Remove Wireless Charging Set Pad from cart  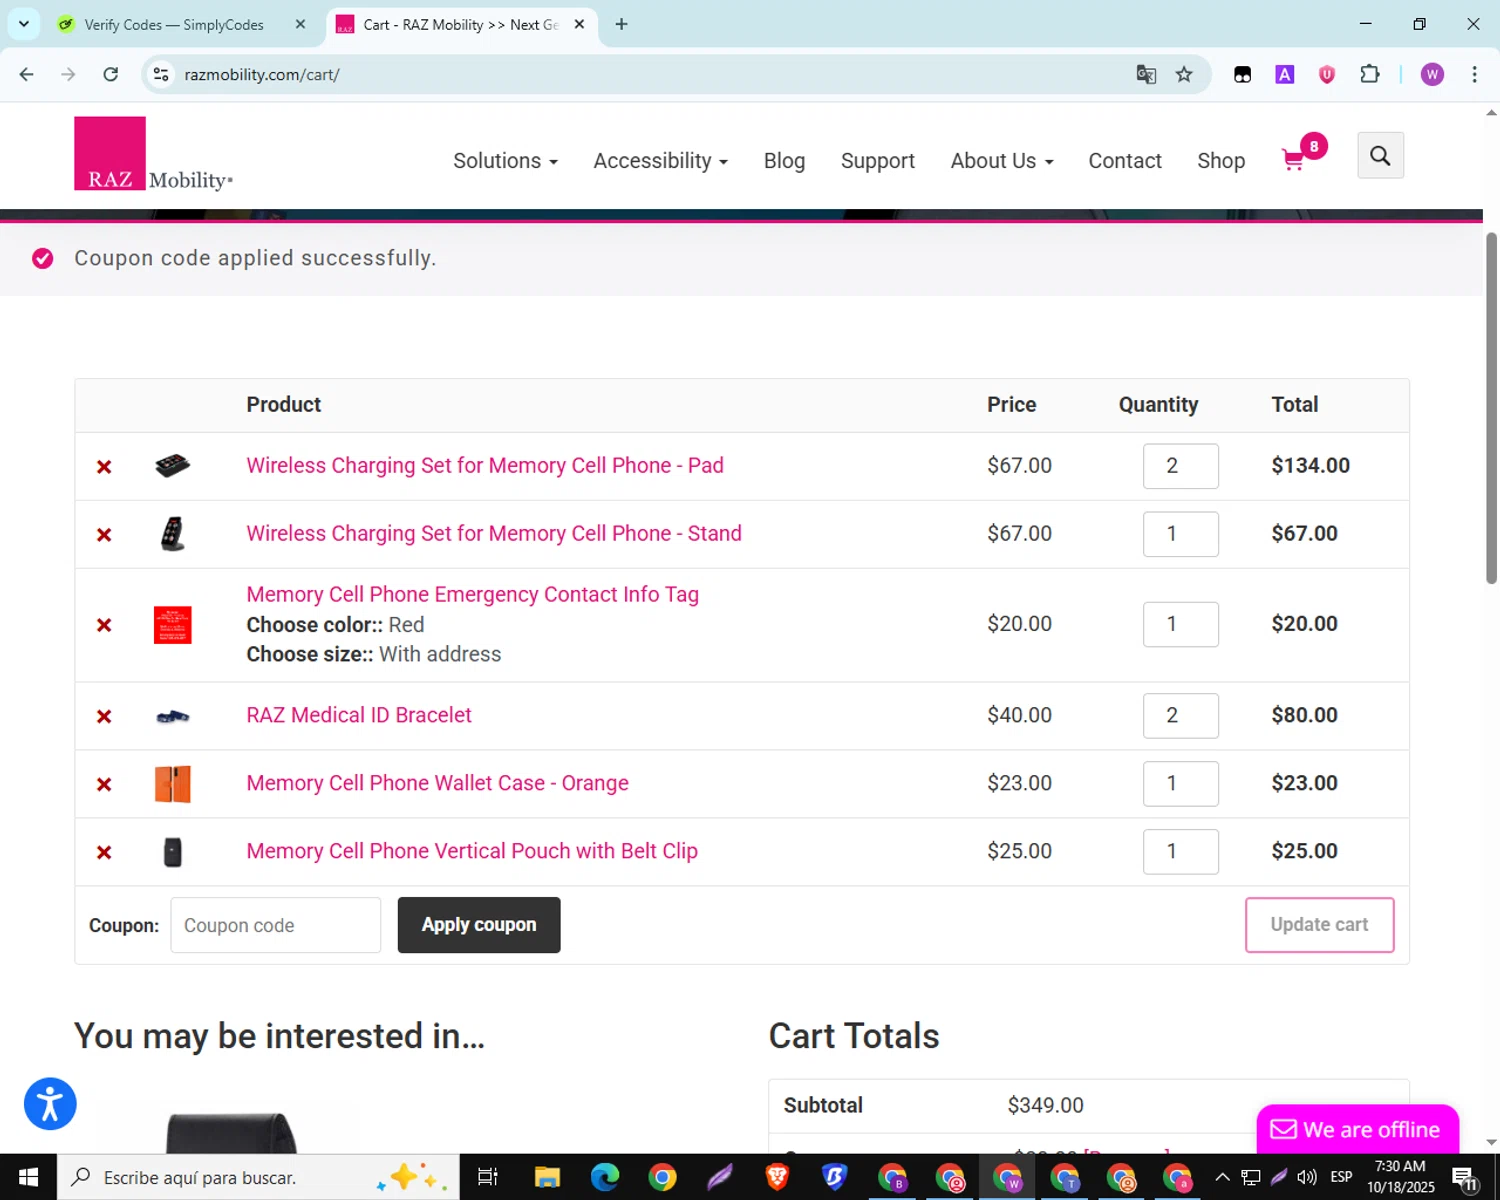coord(104,466)
